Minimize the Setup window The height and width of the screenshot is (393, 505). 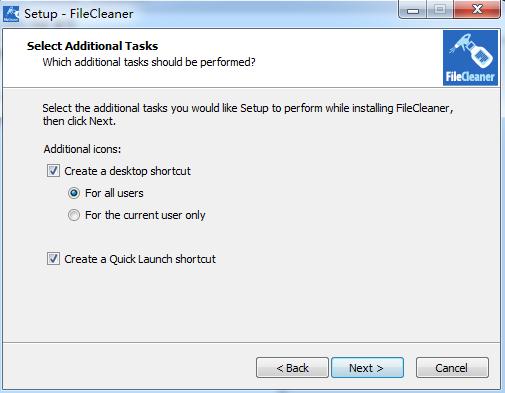tap(413, 10)
